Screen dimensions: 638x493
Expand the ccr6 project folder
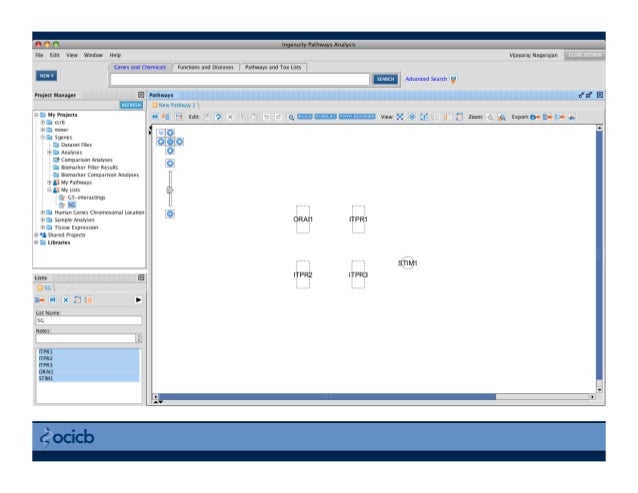click(x=43, y=122)
